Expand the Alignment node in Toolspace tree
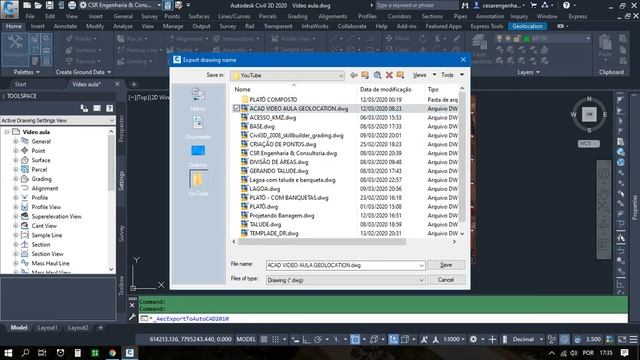The height and width of the screenshot is (360, 640). 16,188
